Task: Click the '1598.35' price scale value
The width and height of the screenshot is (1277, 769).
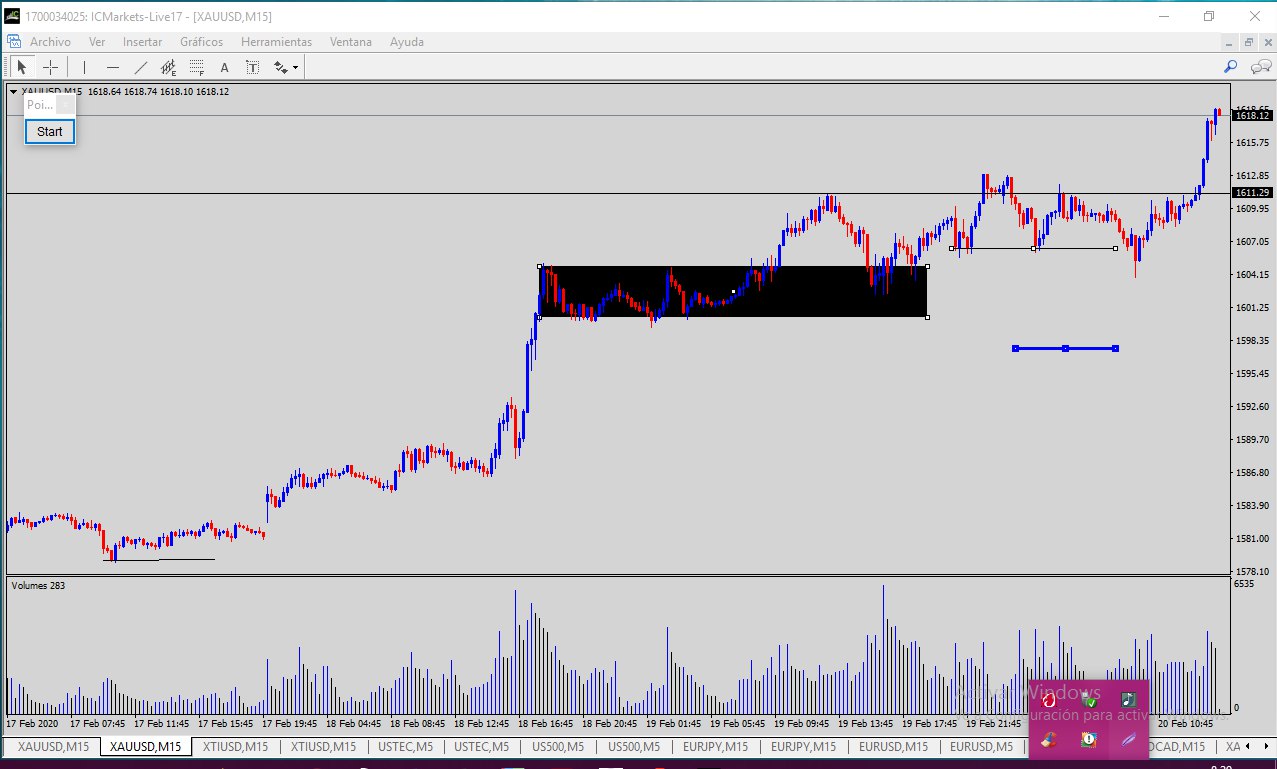Action: point(1251,341)
